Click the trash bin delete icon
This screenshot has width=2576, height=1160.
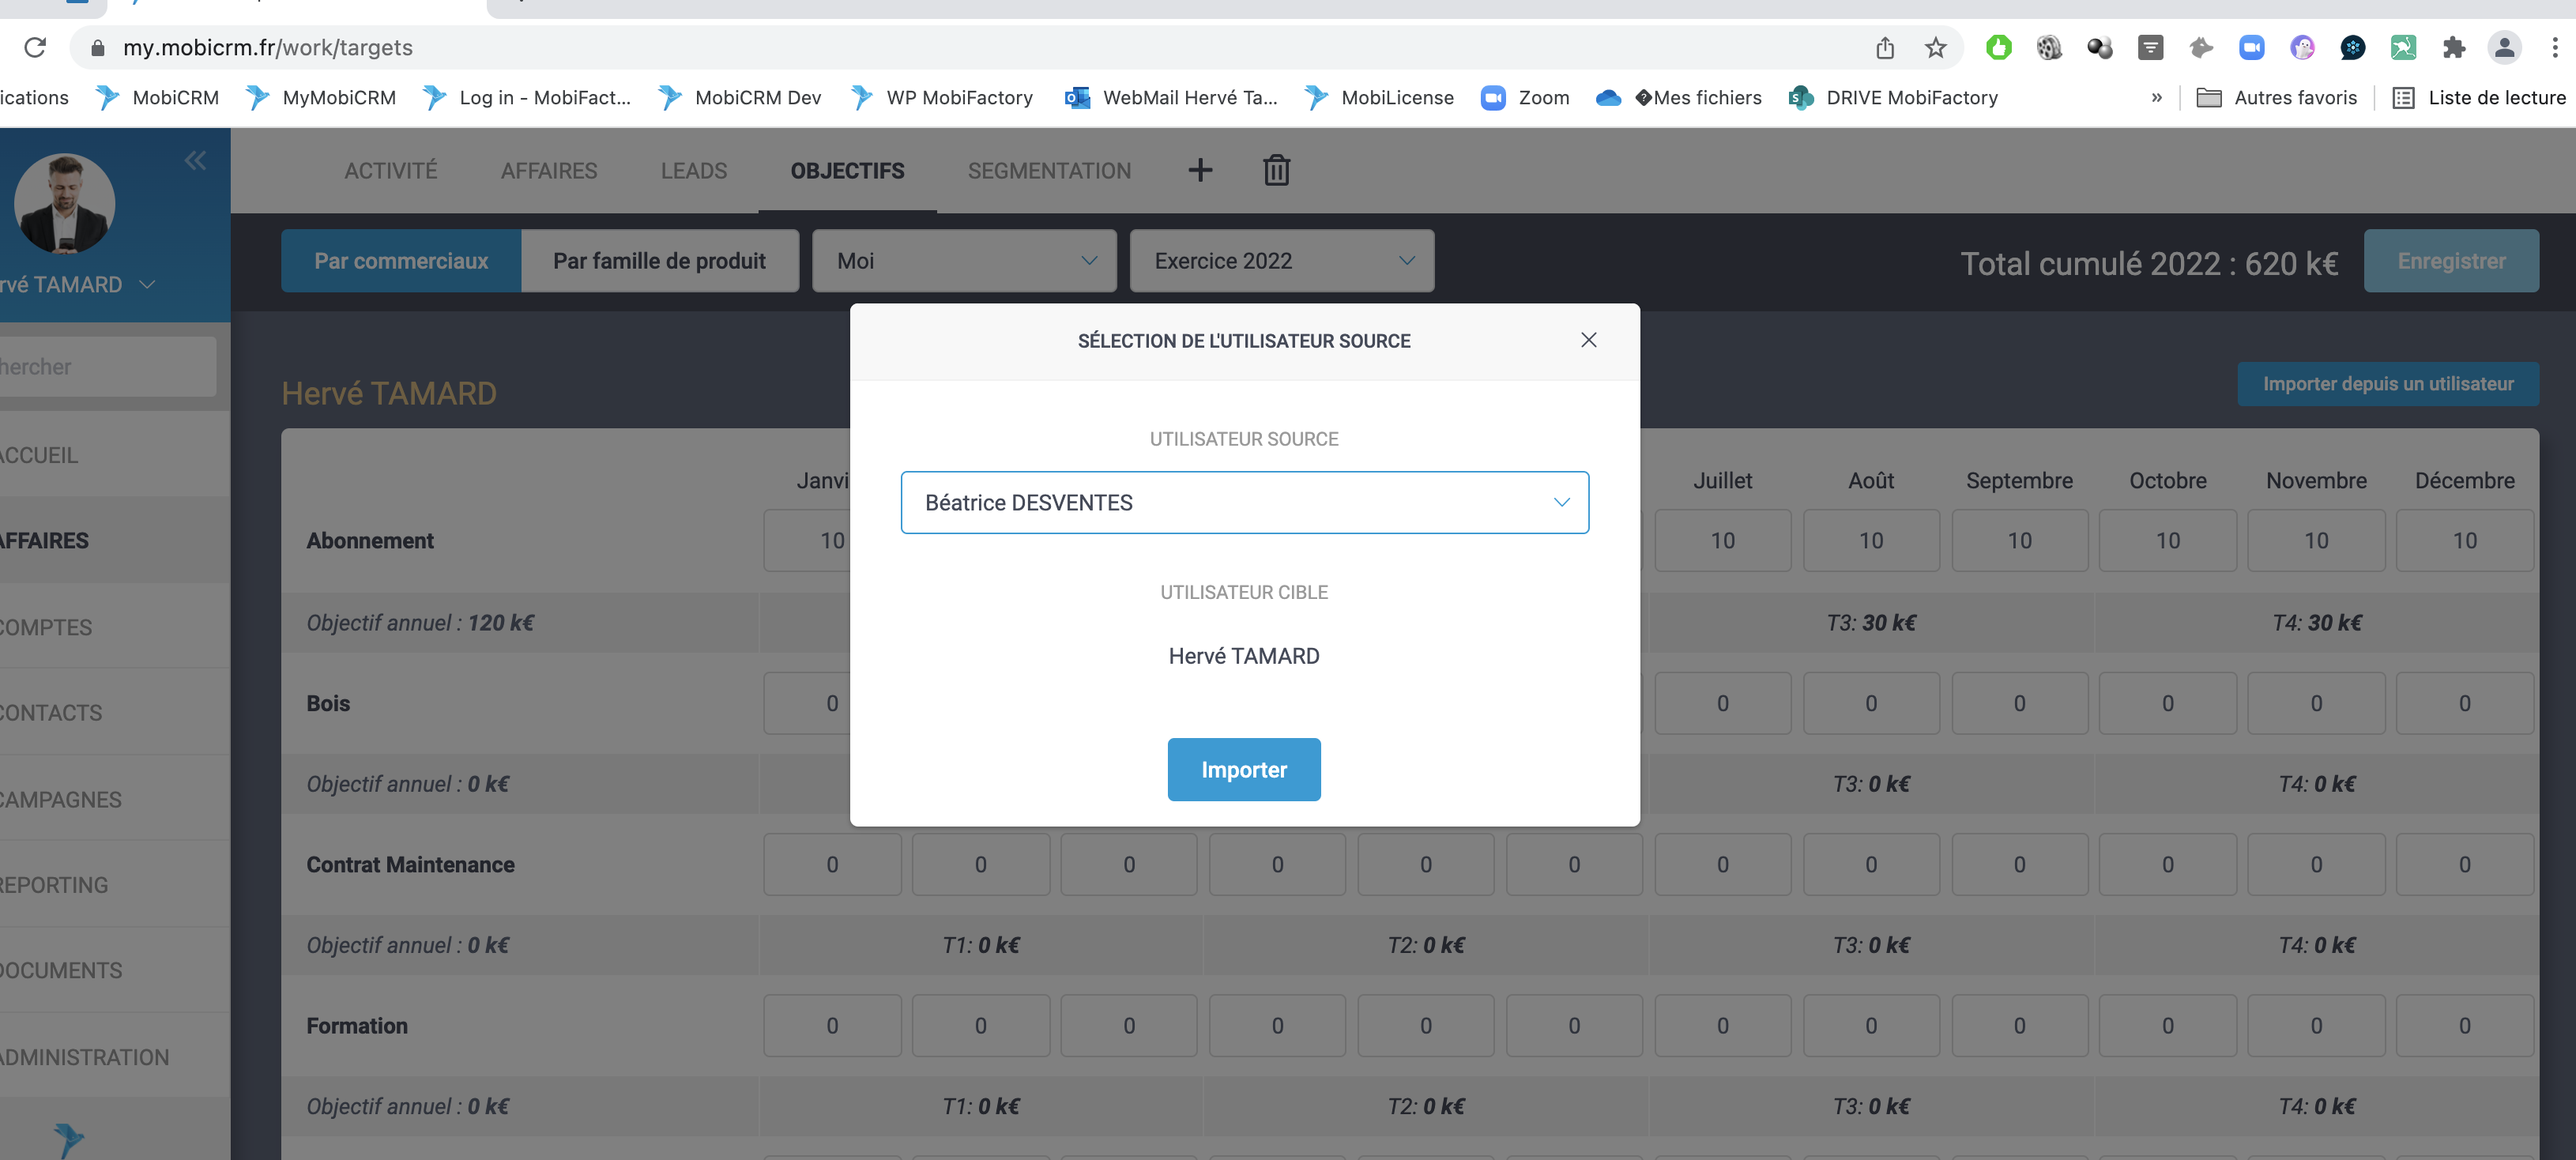[1276, 170]
